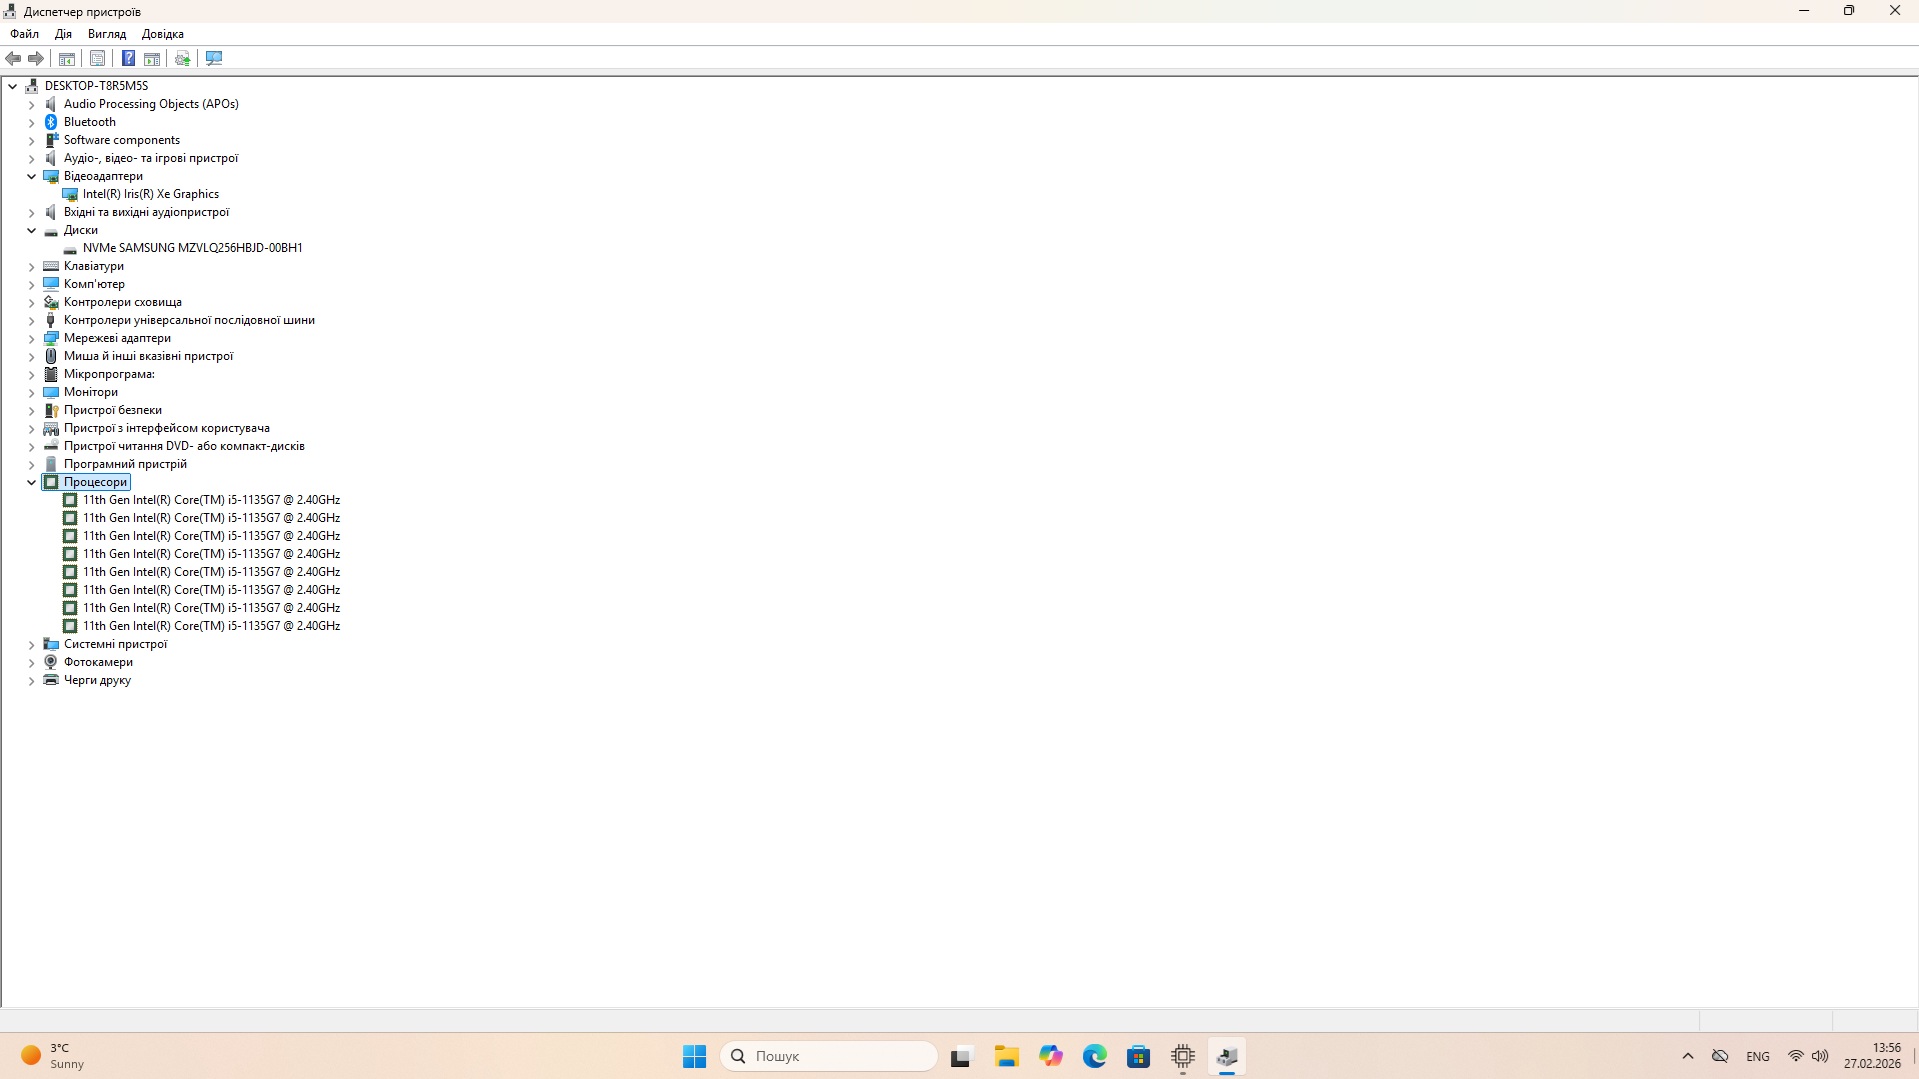Click the volume icon in system tray
Viewport: 1919px width, 1079px height.
pos(1820,1056)
